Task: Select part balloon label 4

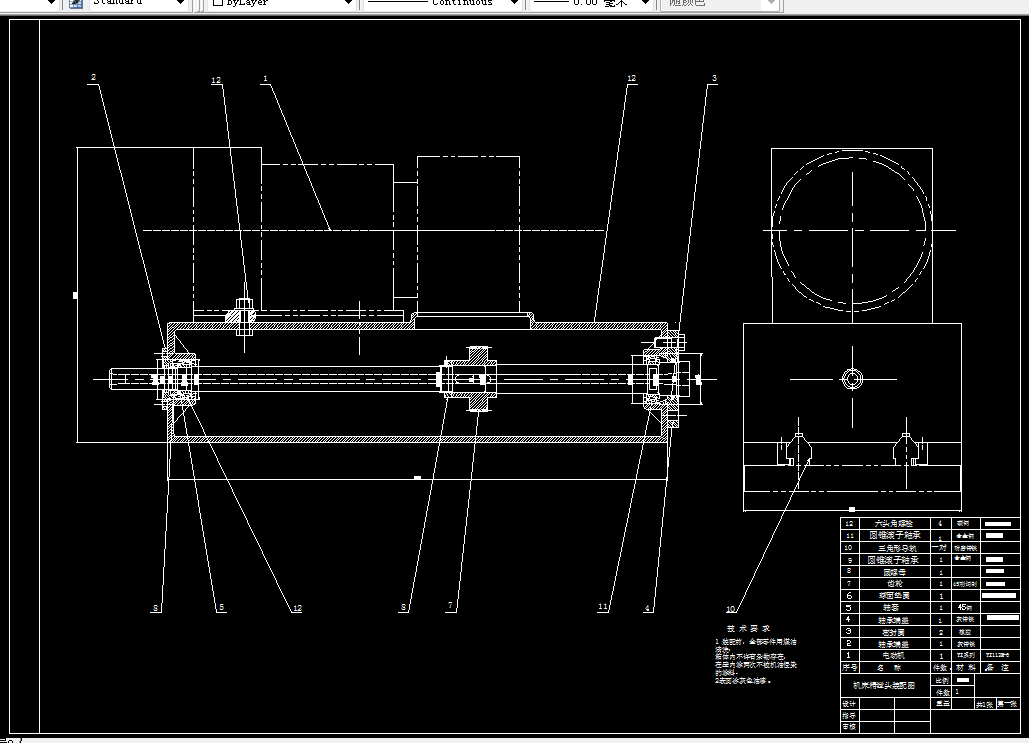Action: tap(647, 608)
